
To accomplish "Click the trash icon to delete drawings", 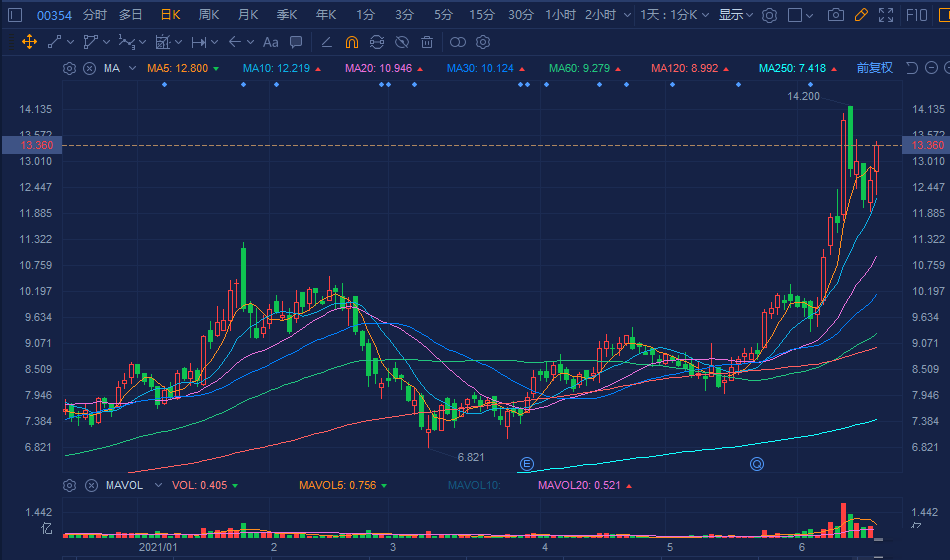I will (x=427, y=42).
